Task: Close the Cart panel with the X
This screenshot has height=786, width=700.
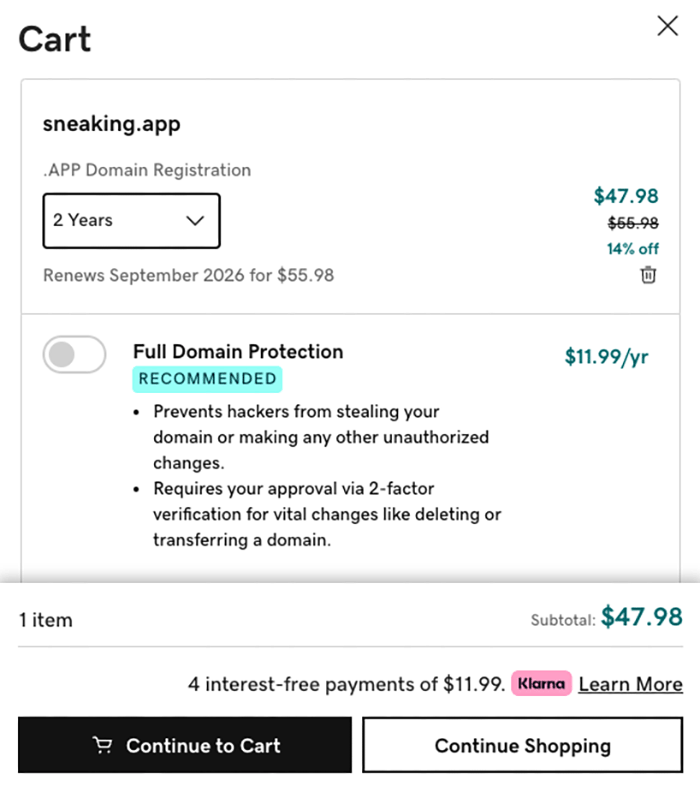Action: pos(667,27)
